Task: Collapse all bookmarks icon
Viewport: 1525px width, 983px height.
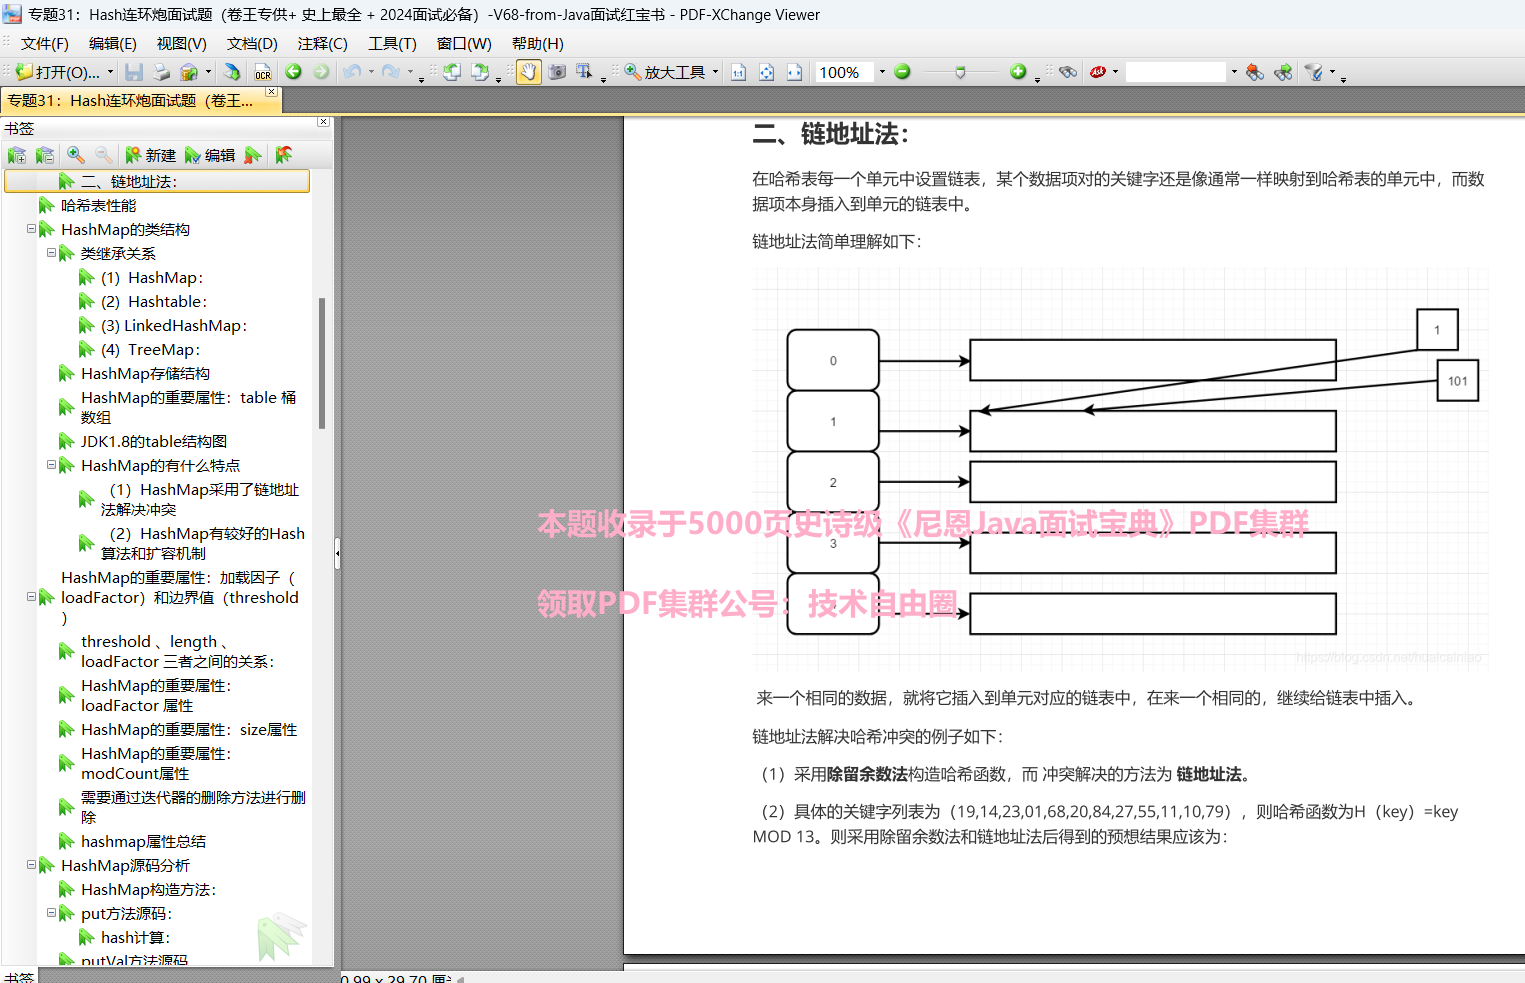Action: (x=45, y=155)
